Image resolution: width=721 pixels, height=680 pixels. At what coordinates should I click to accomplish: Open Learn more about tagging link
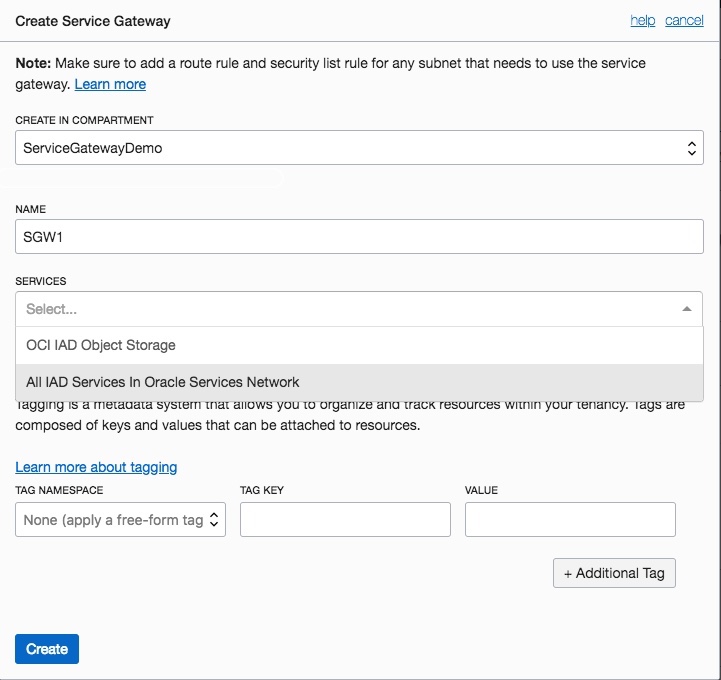(x=96, y=467)
